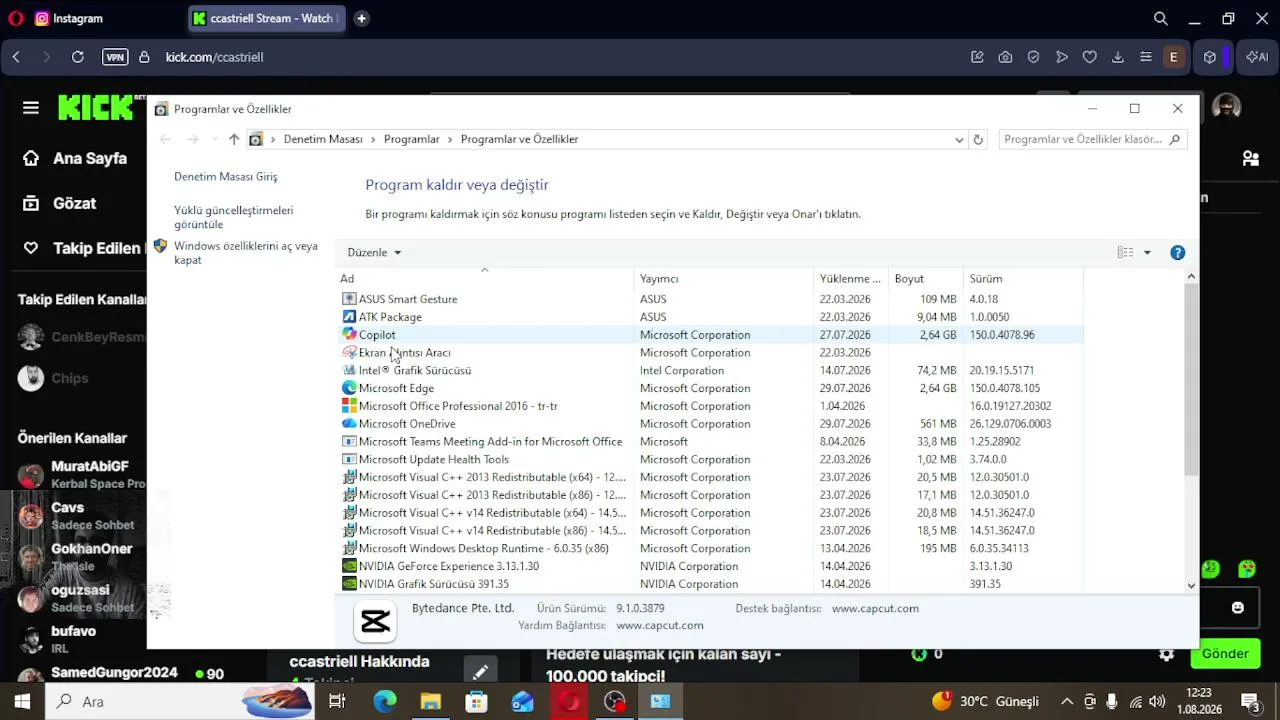Select Intel Grafik Sürücüsü in the list

[x=710, y=370]
